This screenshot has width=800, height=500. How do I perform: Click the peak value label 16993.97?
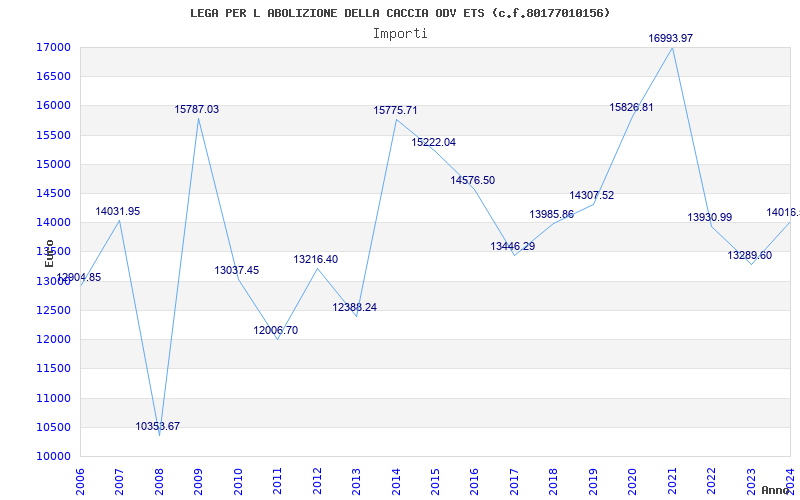pyautogui.click(x=671, y=39)
